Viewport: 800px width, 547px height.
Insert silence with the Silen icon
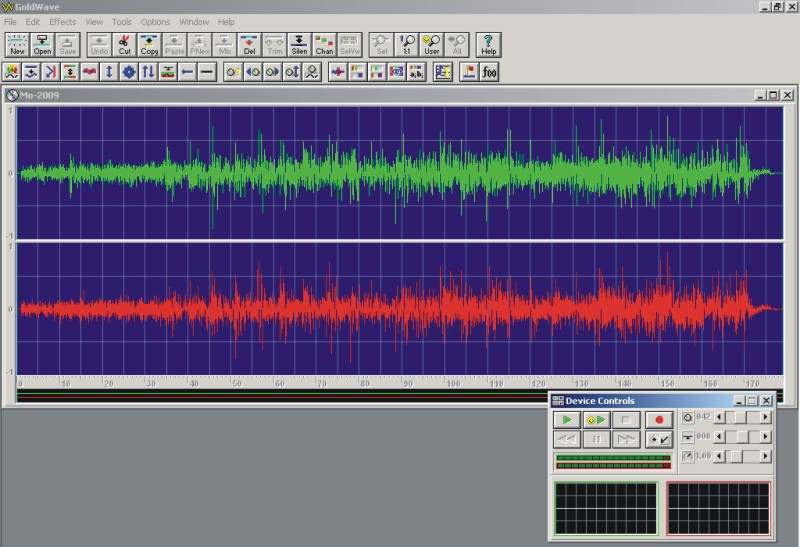click(299, 45)
